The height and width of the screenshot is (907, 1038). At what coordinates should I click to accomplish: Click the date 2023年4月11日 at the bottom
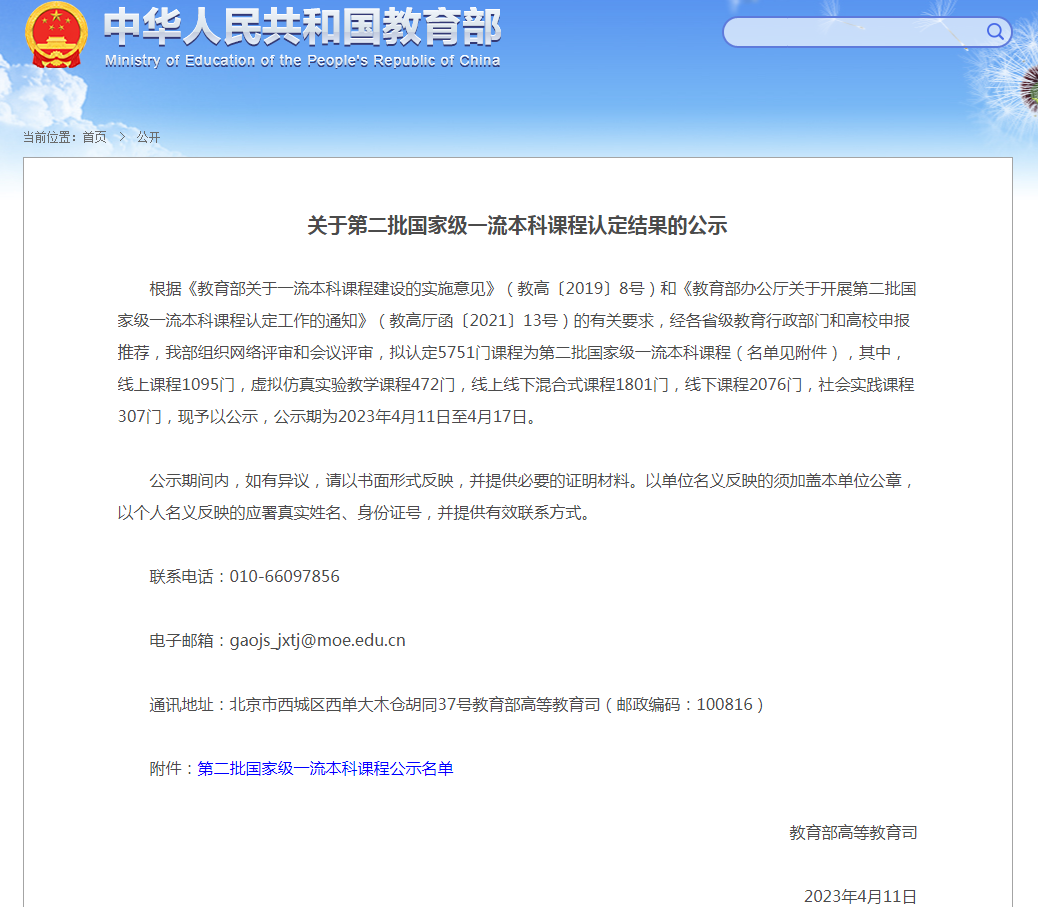coord(860,895)
